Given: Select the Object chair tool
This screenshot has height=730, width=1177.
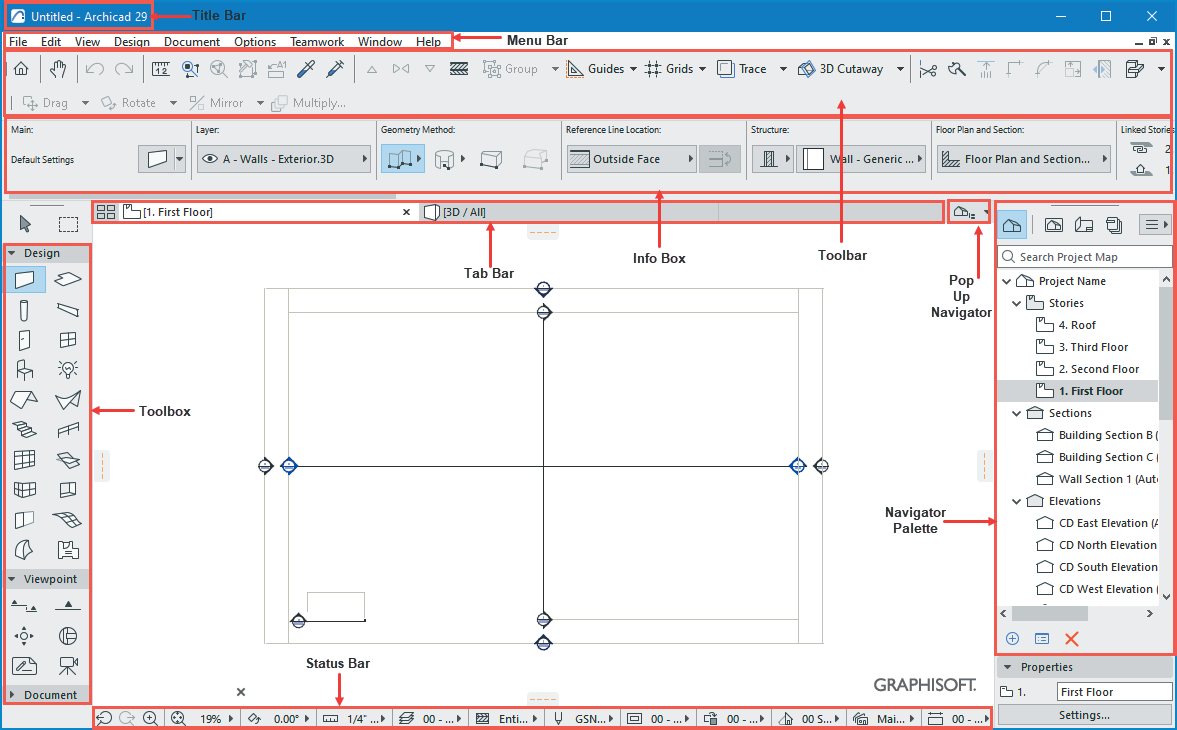Looking at the screenshot, I should coord(25,369).
